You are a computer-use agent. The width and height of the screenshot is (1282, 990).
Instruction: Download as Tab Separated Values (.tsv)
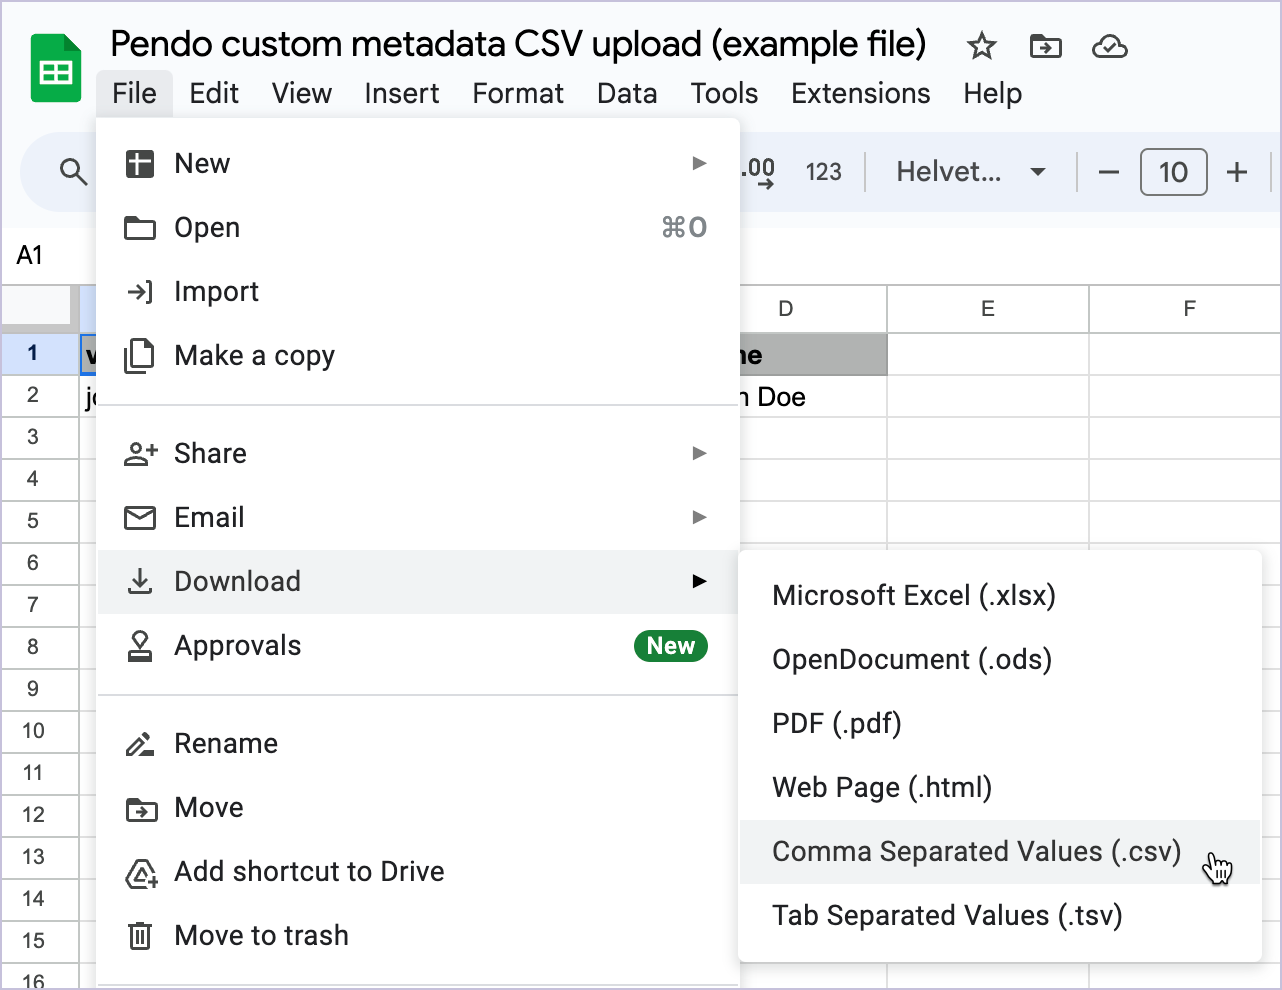point(1000,915)
